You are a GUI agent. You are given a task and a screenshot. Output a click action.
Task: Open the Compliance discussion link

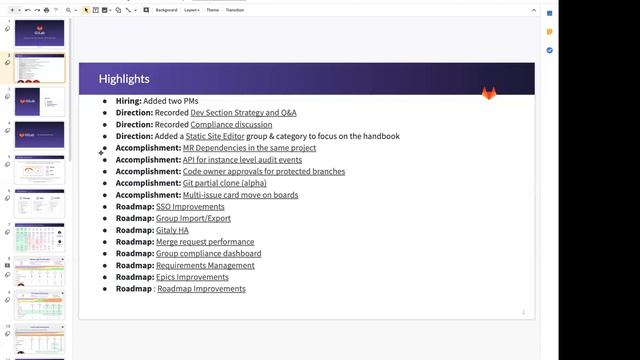click(231, 124)
